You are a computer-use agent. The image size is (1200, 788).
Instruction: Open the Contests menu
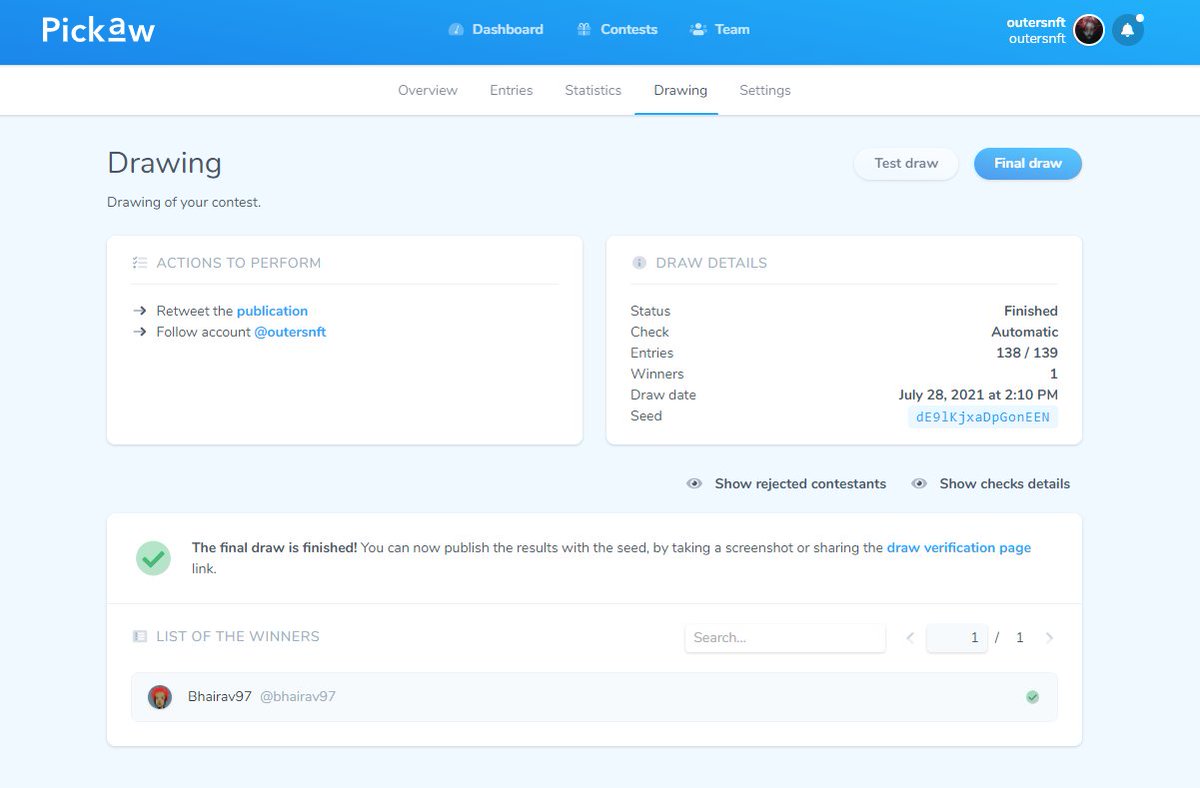coord(617,30)
